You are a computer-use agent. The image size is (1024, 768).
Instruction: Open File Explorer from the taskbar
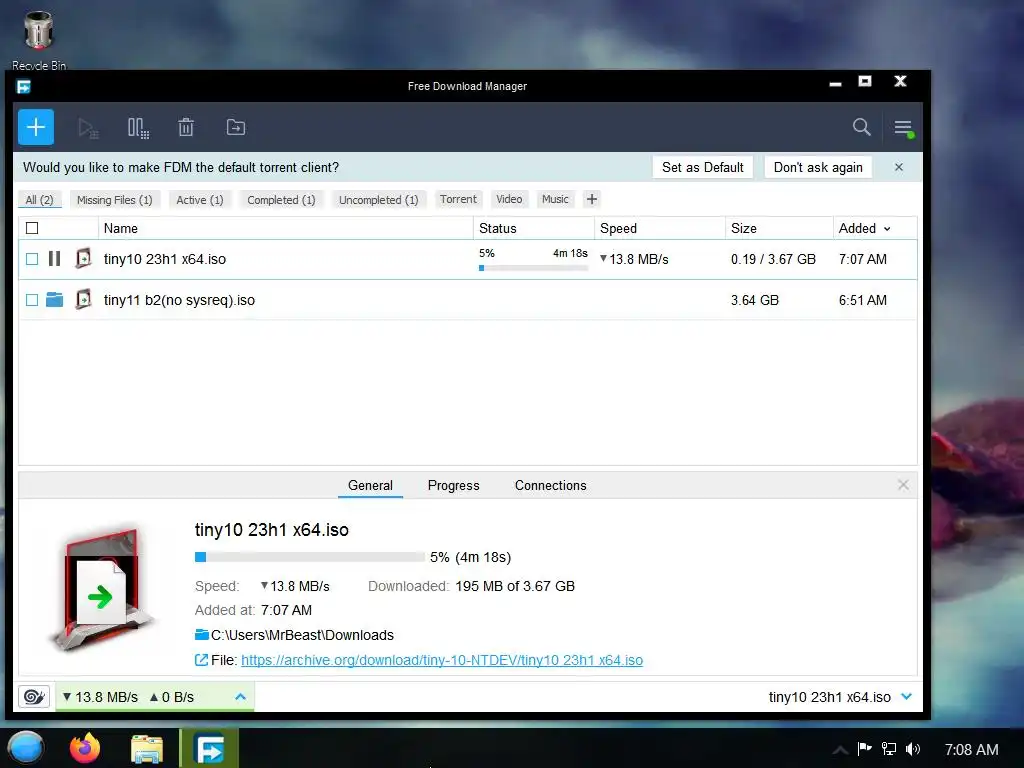tap(146, 748)
